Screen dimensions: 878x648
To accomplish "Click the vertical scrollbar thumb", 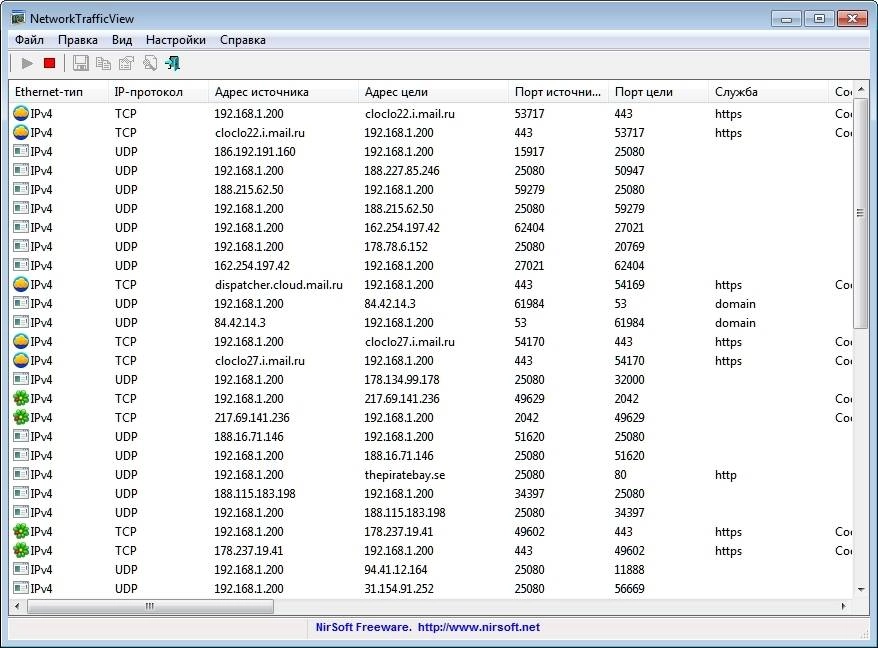I will [x=861, y=213].
